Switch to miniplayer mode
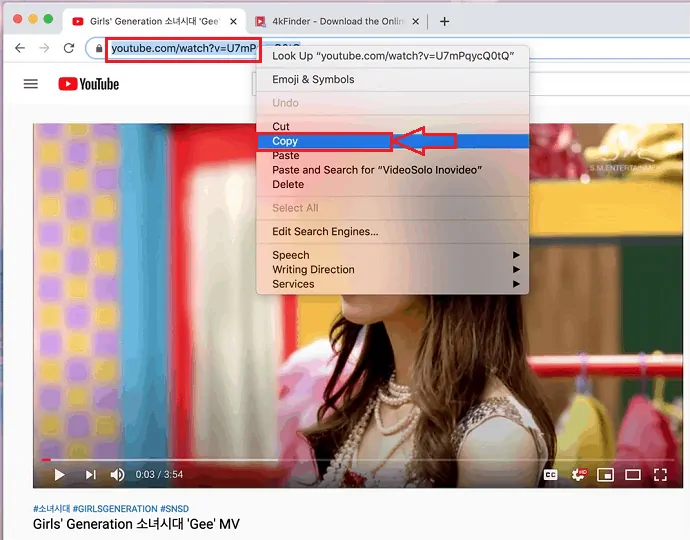The height and width of the screenshot is (540, 690). [605, 475]
